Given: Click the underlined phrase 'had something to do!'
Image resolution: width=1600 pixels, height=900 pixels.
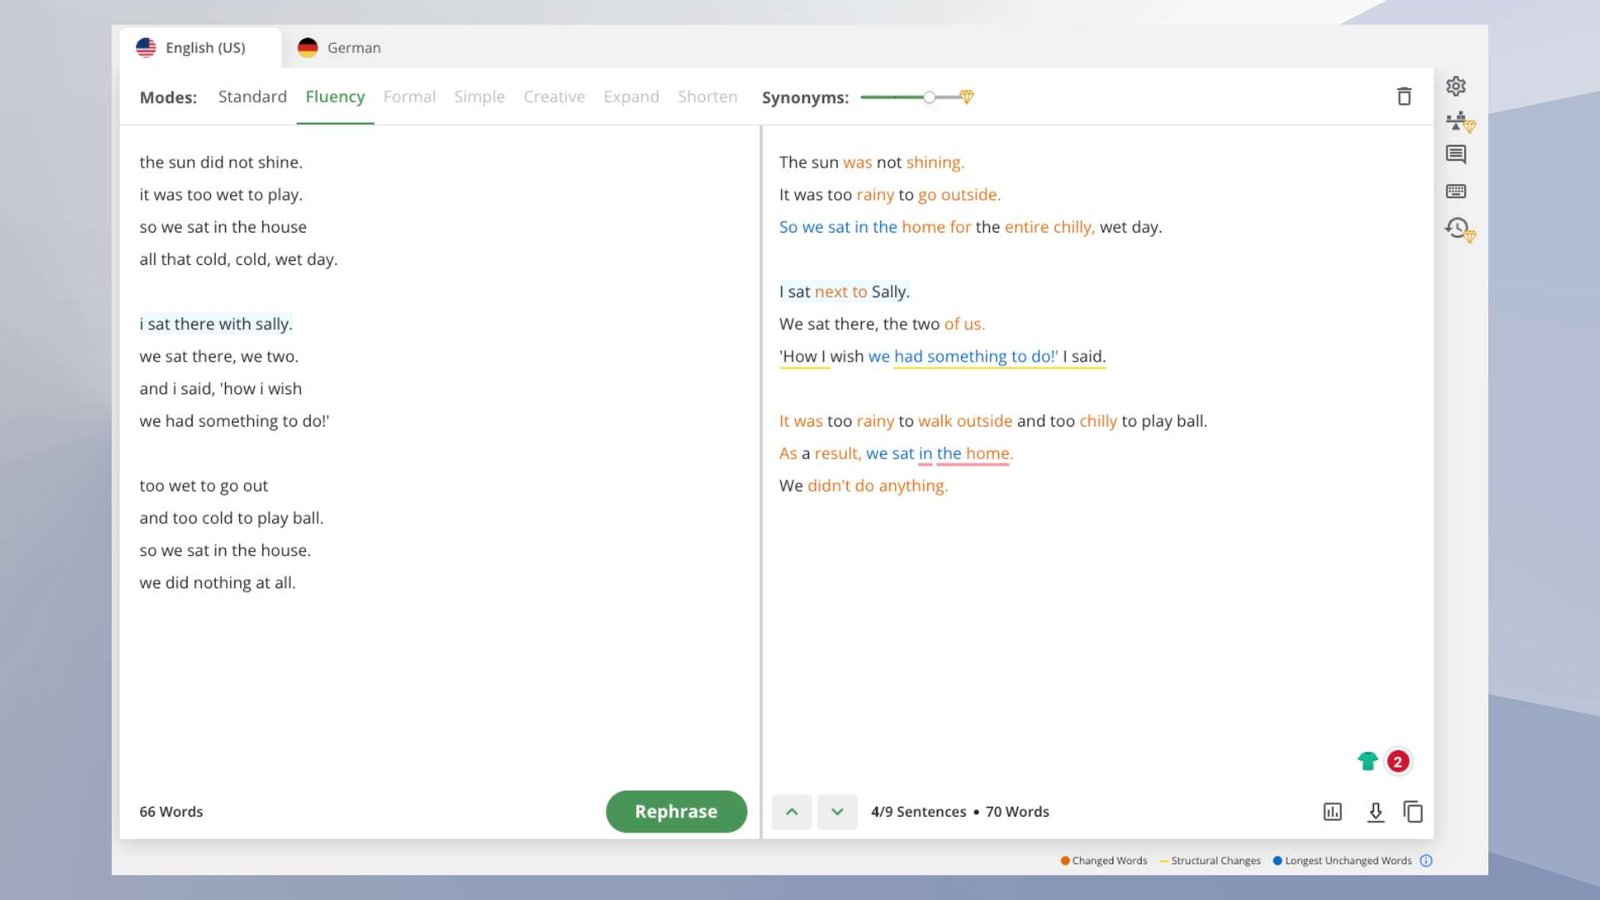Looking at the screenshot, I should [x=976, y=357].
